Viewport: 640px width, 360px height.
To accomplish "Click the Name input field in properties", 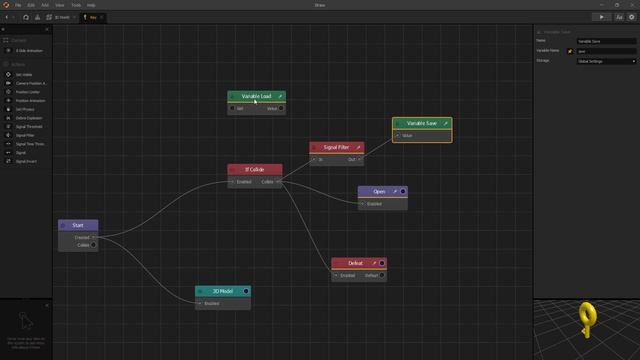I will tap(606, 41).
